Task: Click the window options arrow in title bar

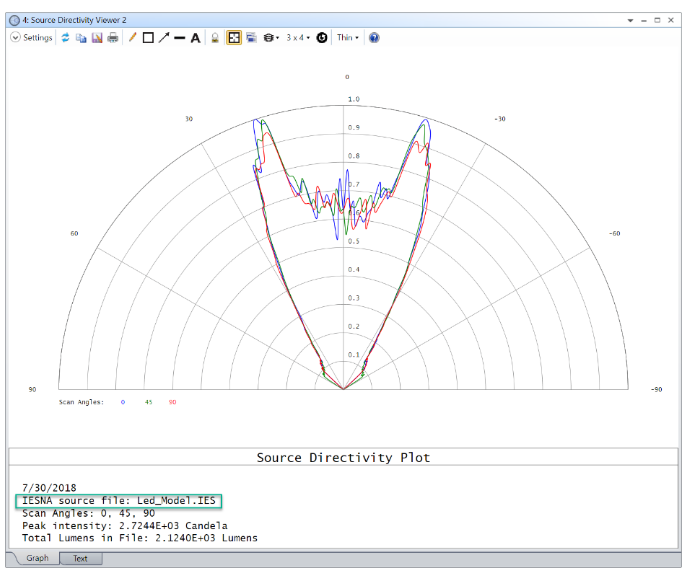Action: 630,20
